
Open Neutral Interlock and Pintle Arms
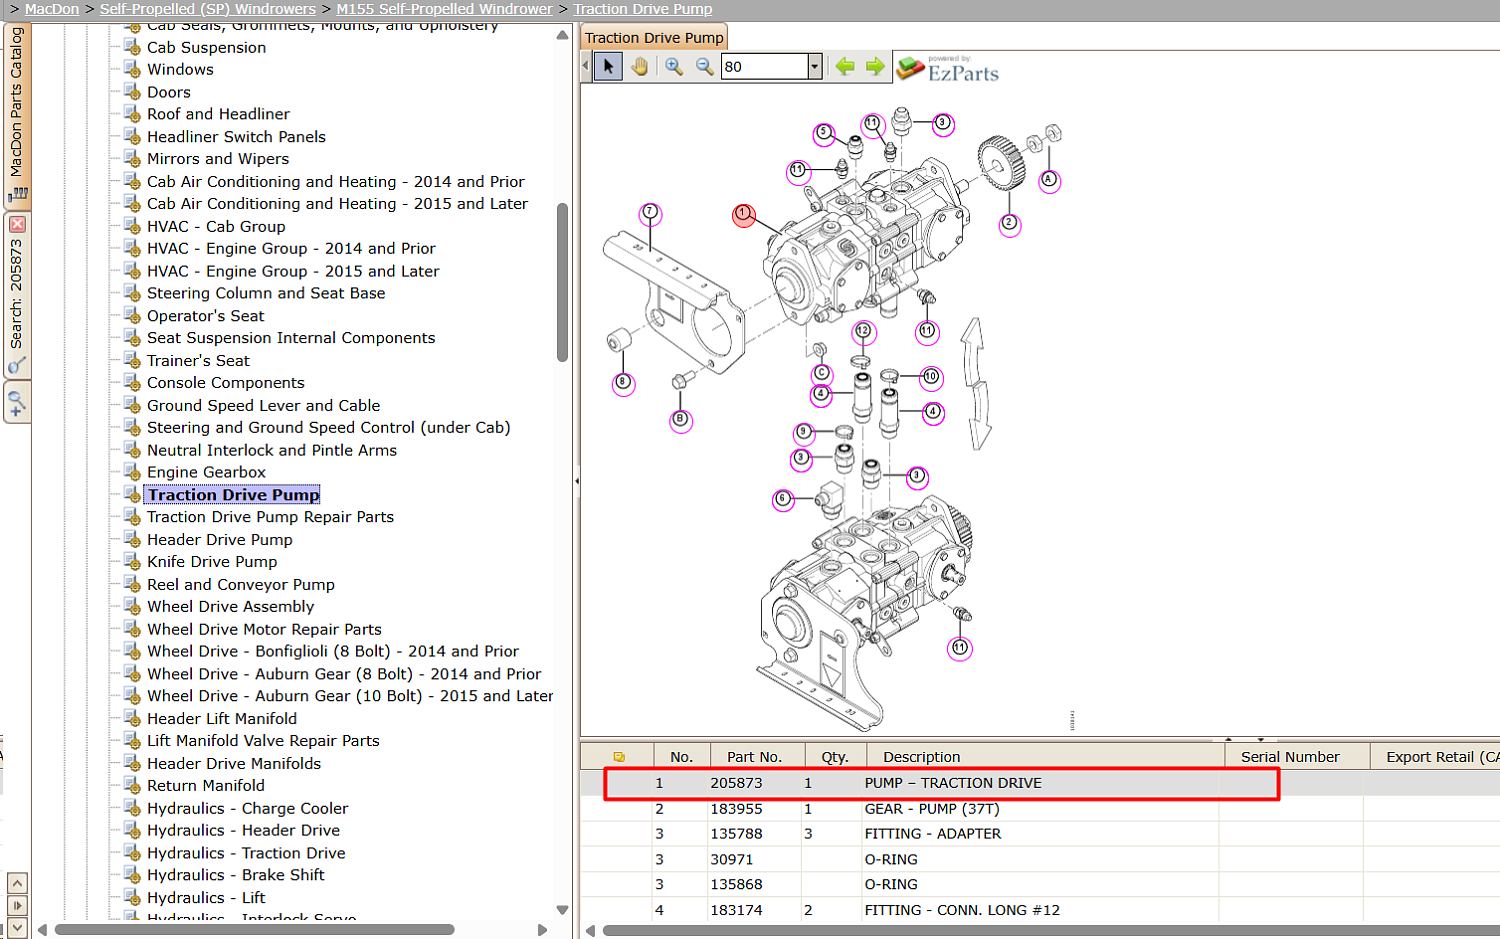[x=272, y=451]
